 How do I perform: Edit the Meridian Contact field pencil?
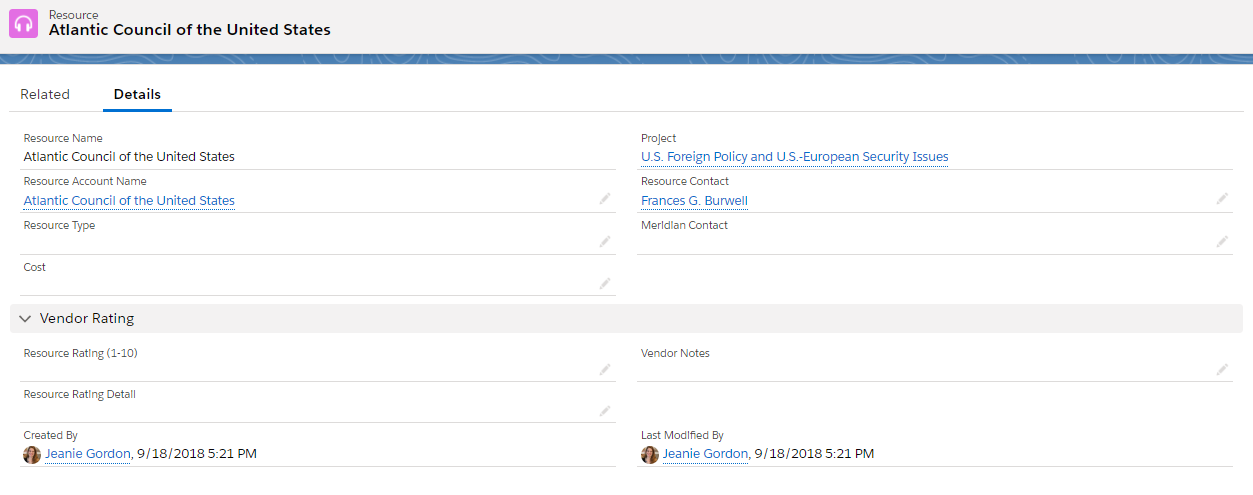(x=1222, y=242)
